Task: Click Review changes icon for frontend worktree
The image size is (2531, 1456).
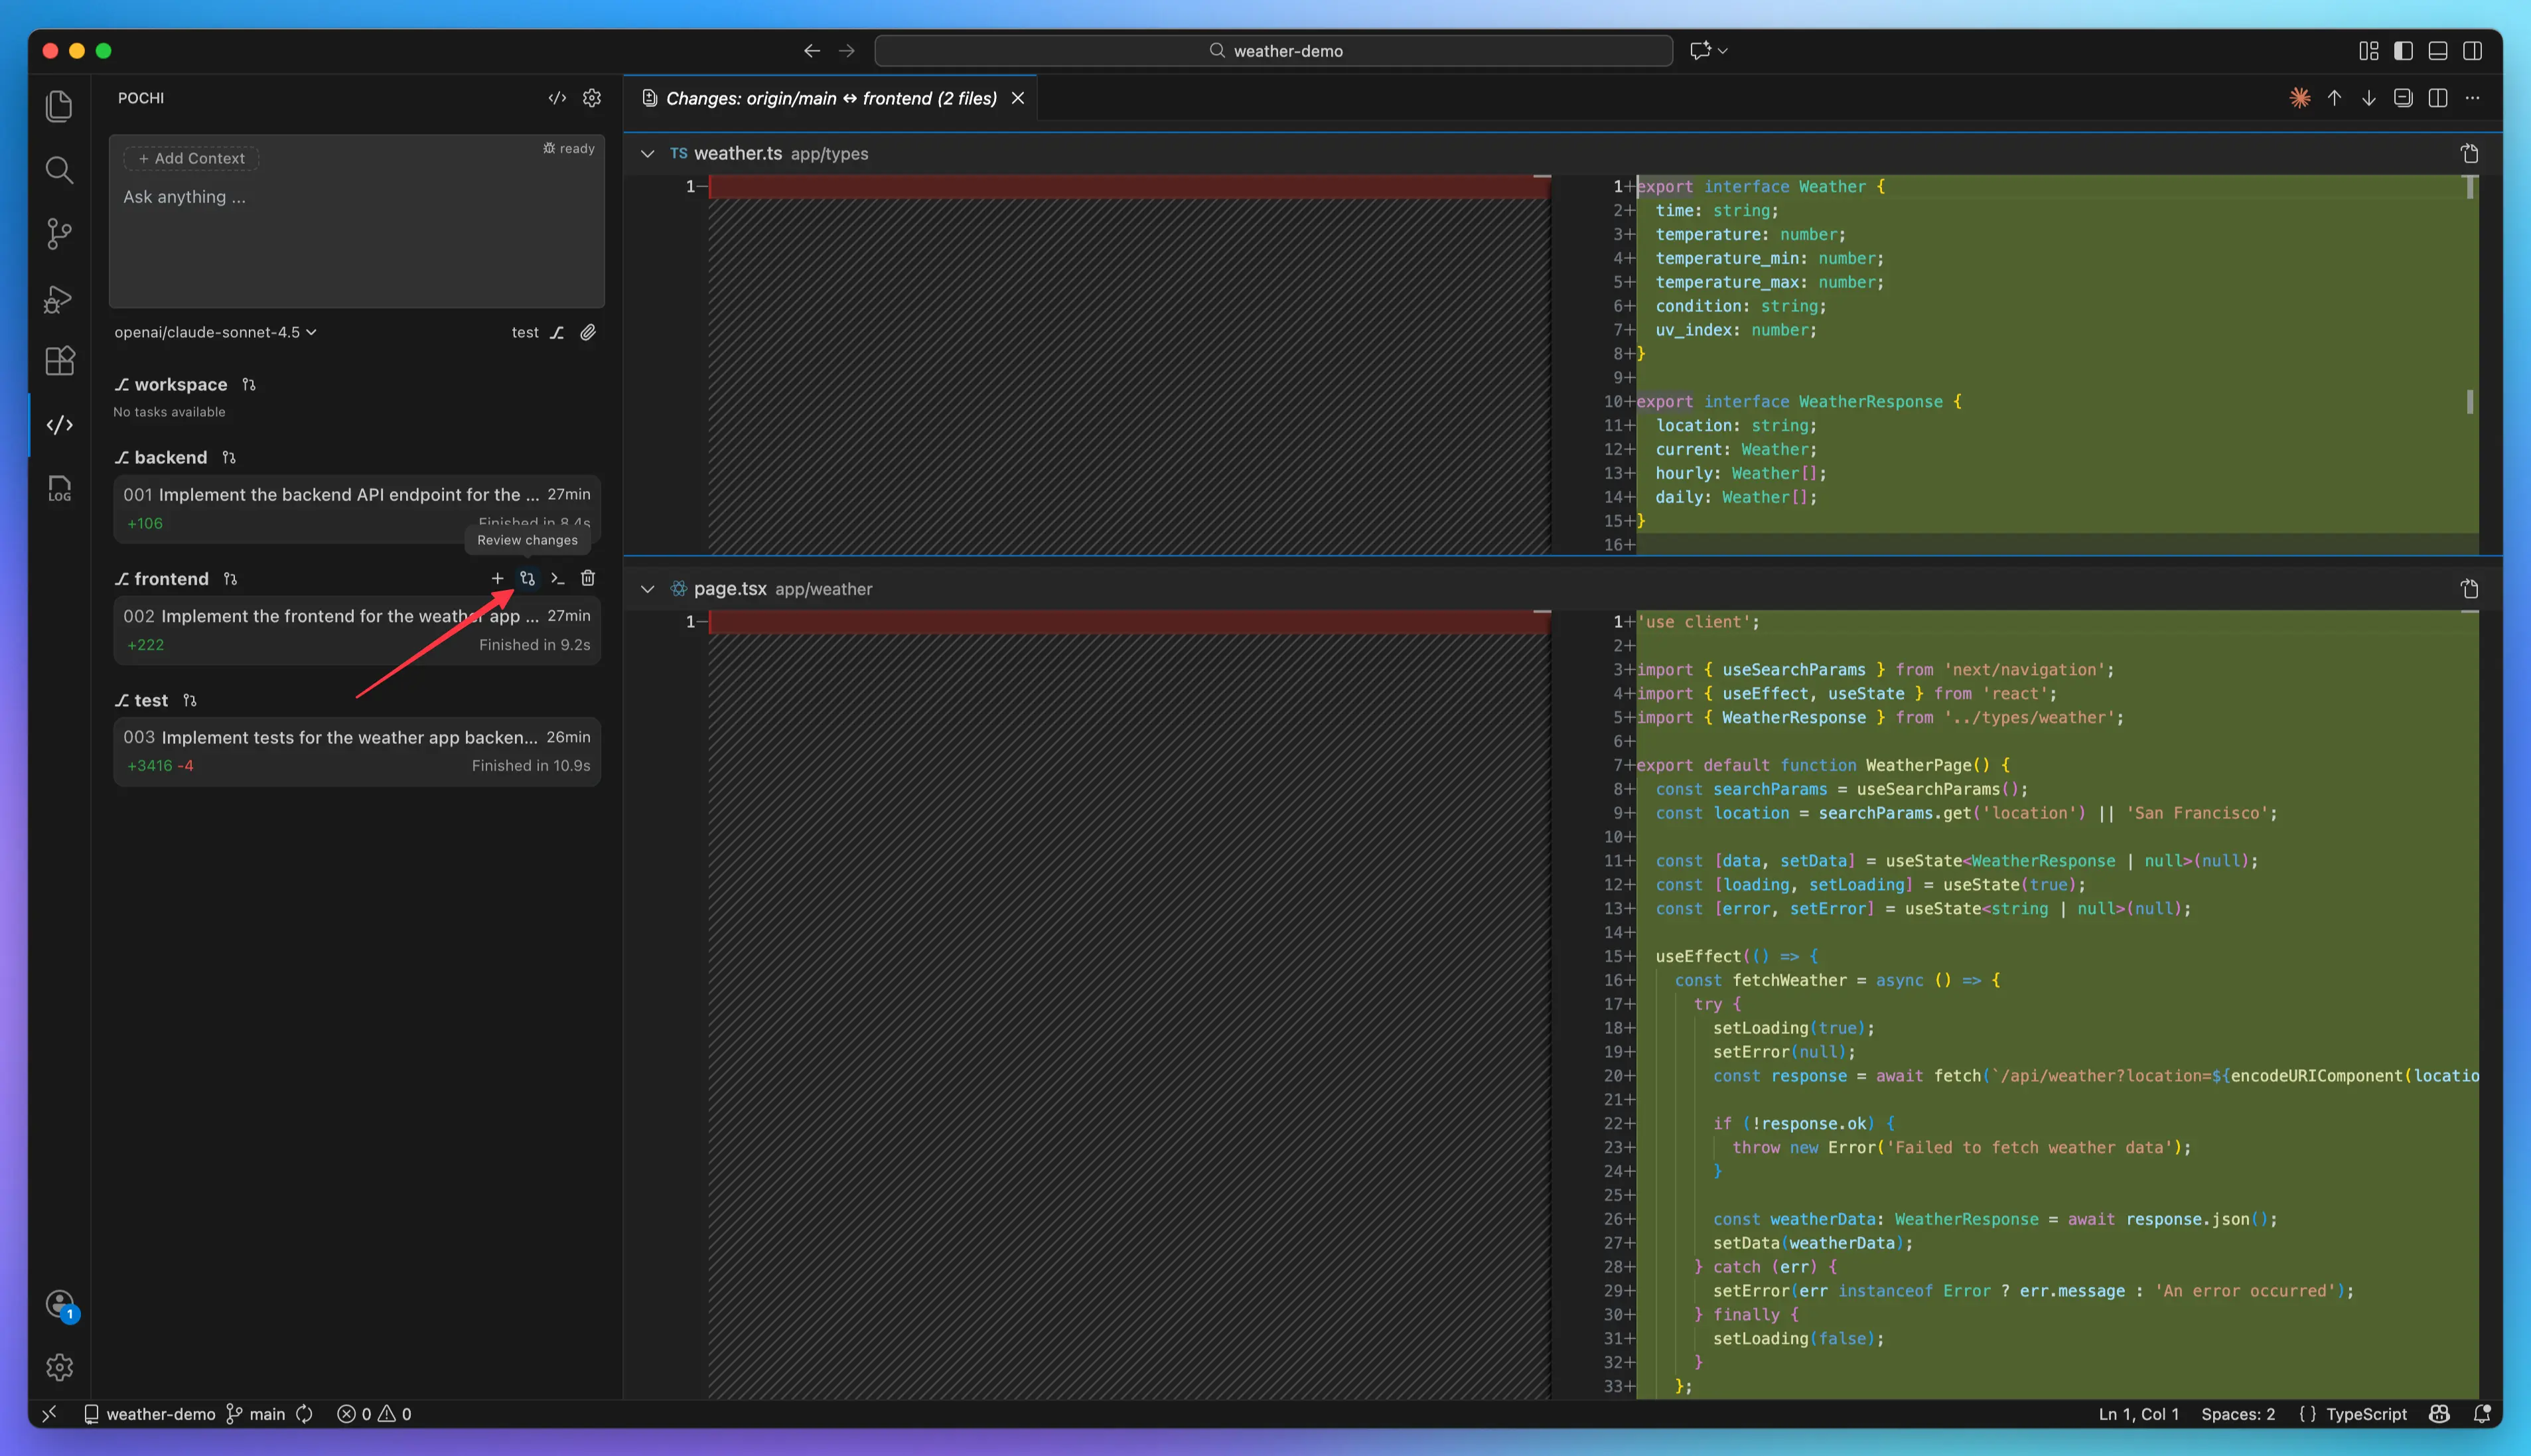Action: (527, 578)
